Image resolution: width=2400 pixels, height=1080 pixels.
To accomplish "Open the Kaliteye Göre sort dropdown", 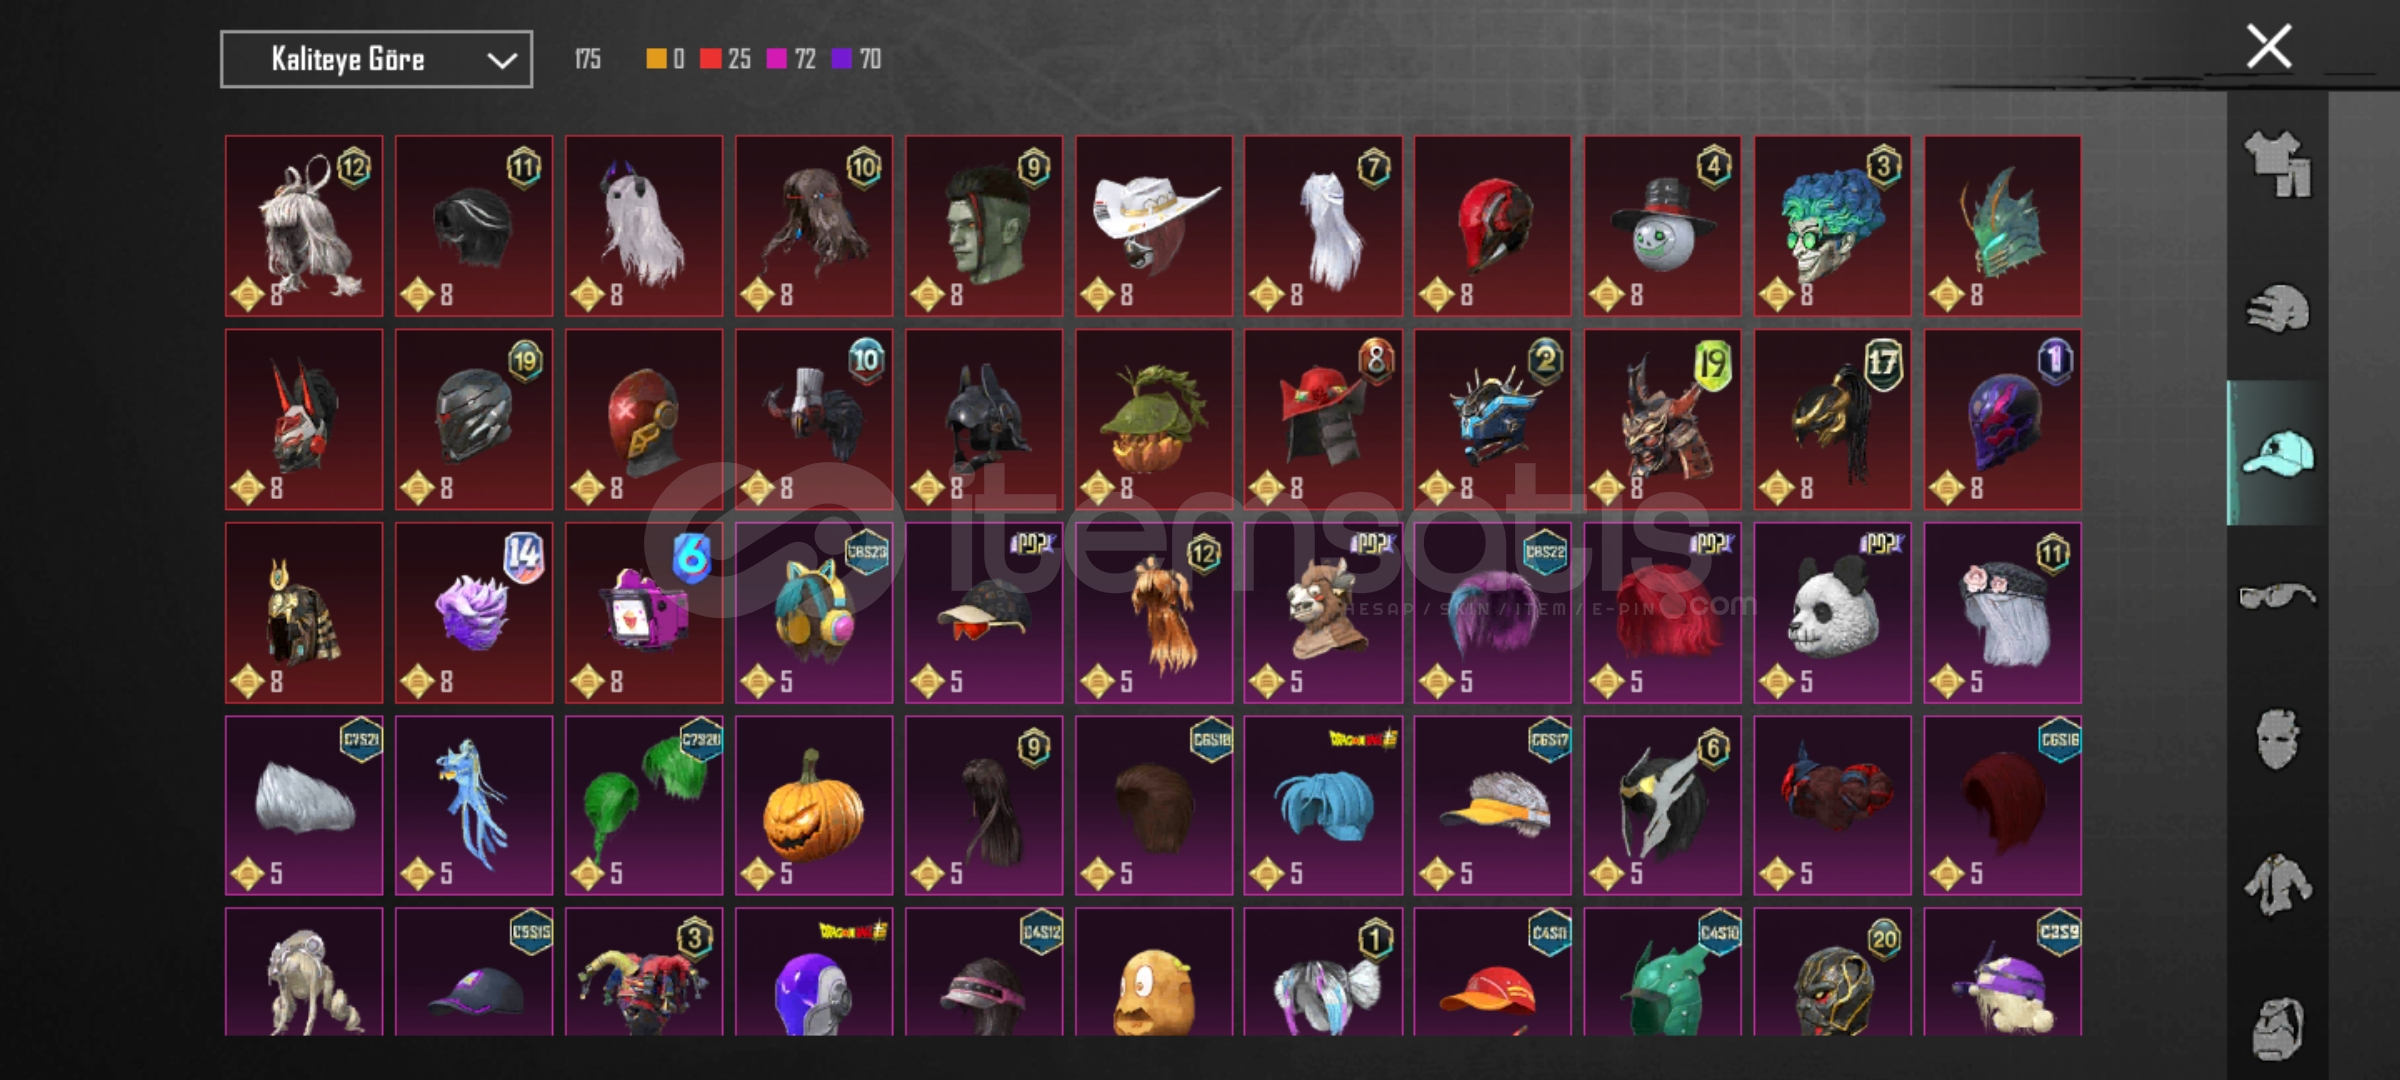I will click(376, 60).
